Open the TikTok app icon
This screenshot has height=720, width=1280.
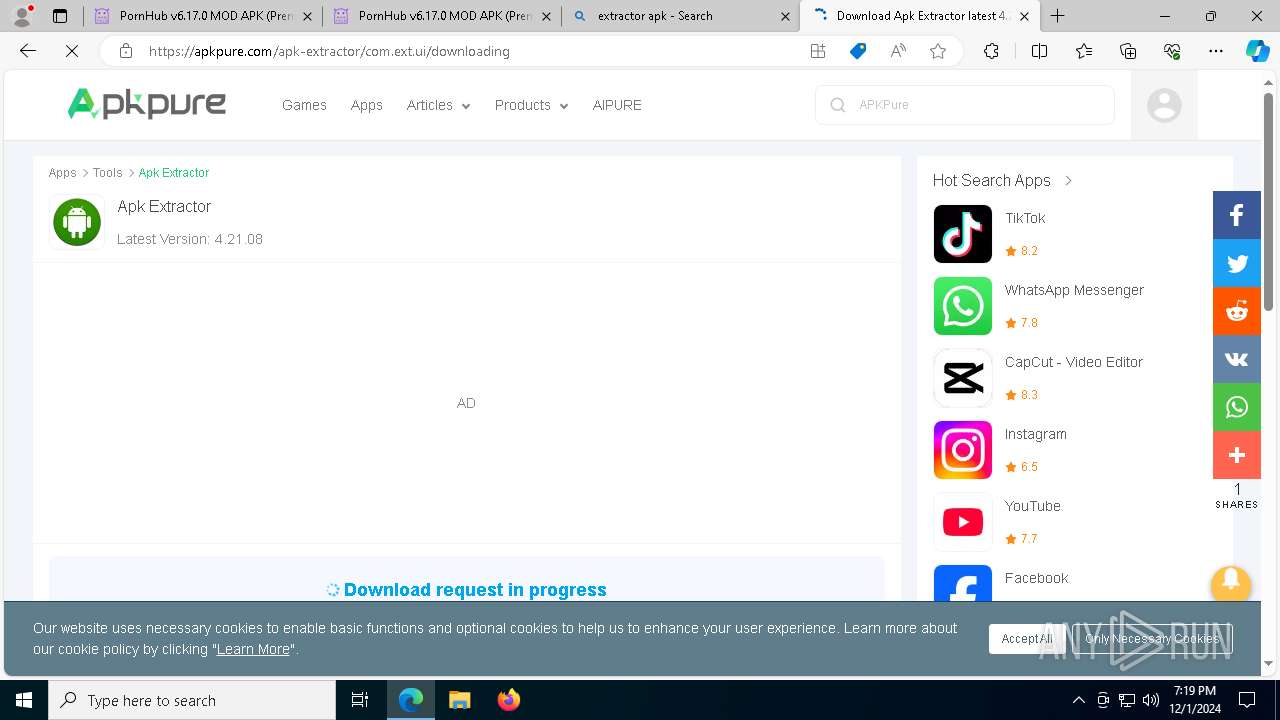point(963,234)
